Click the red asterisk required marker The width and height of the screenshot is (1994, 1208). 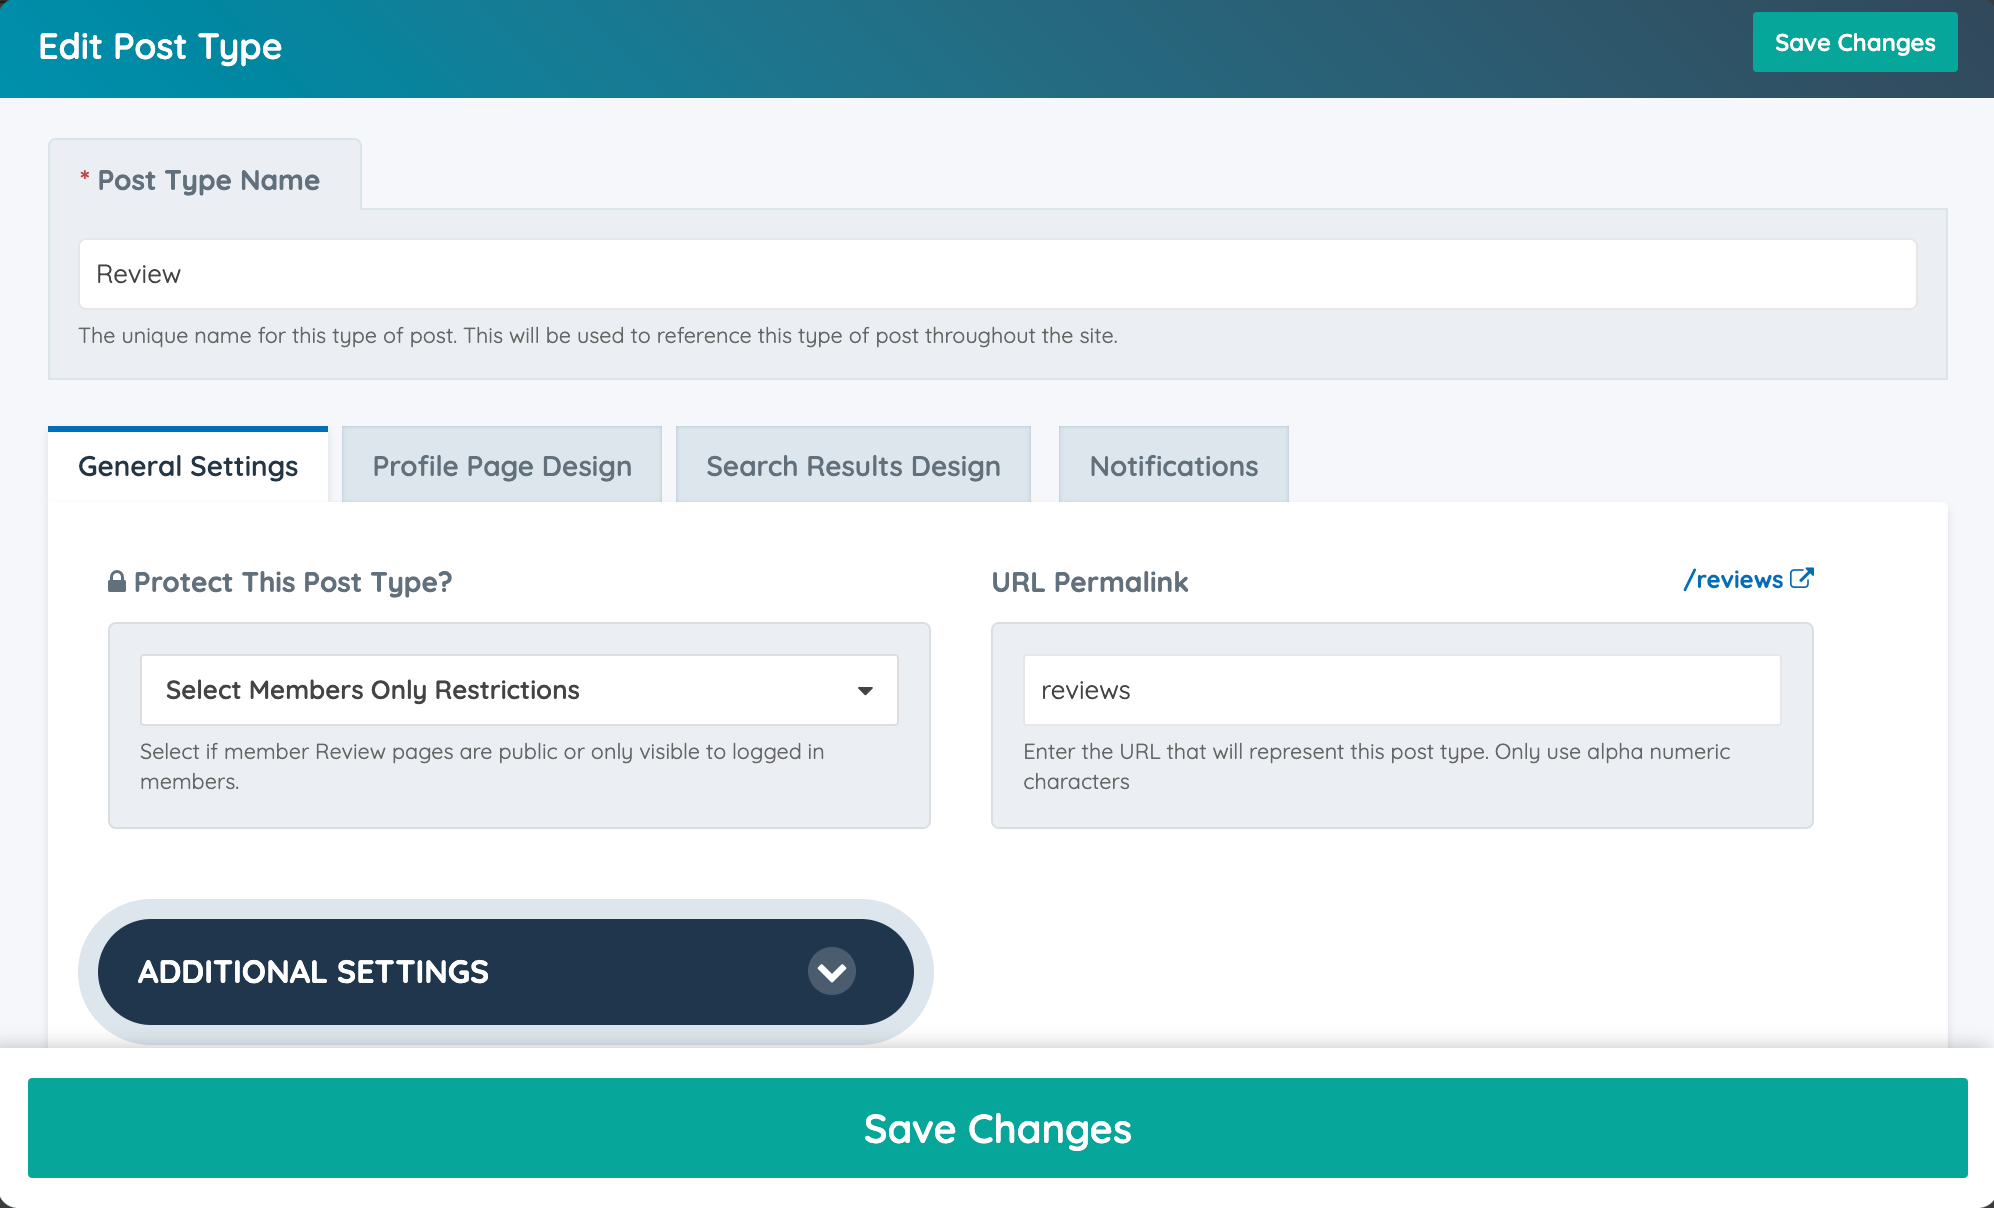[85, 177]
